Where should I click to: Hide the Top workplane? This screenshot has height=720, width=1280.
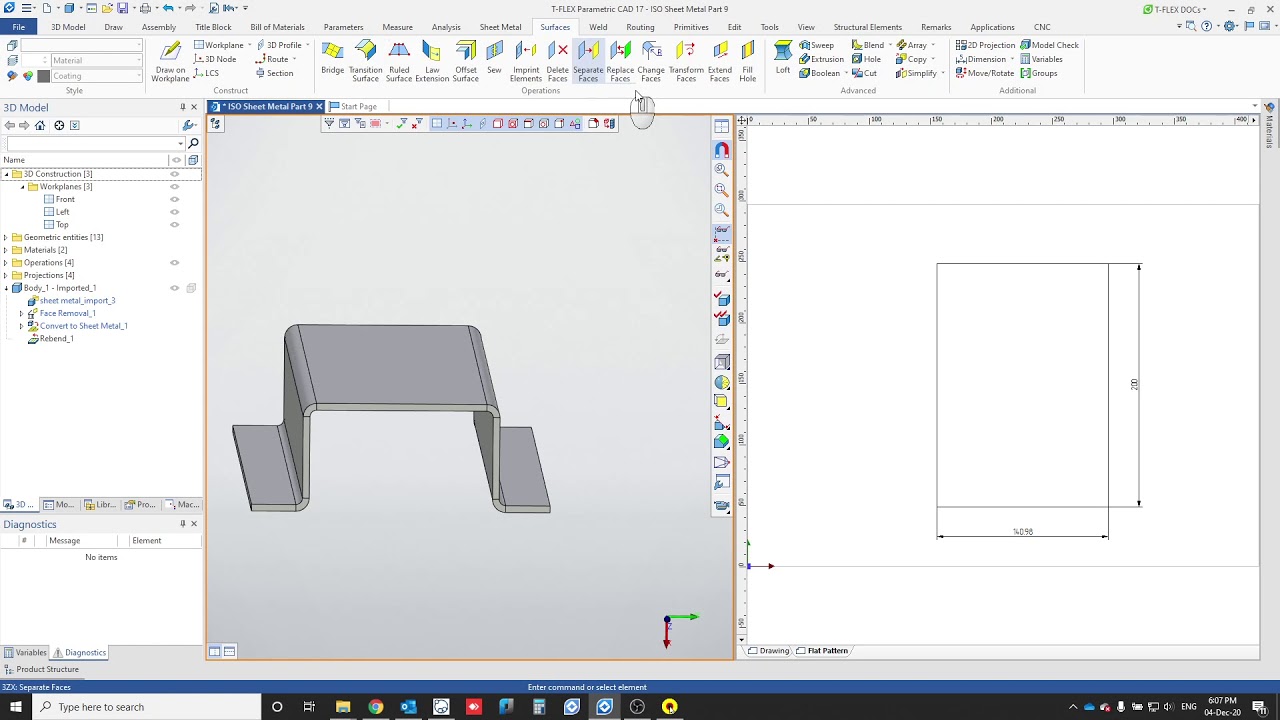click(x=175, y=225)
